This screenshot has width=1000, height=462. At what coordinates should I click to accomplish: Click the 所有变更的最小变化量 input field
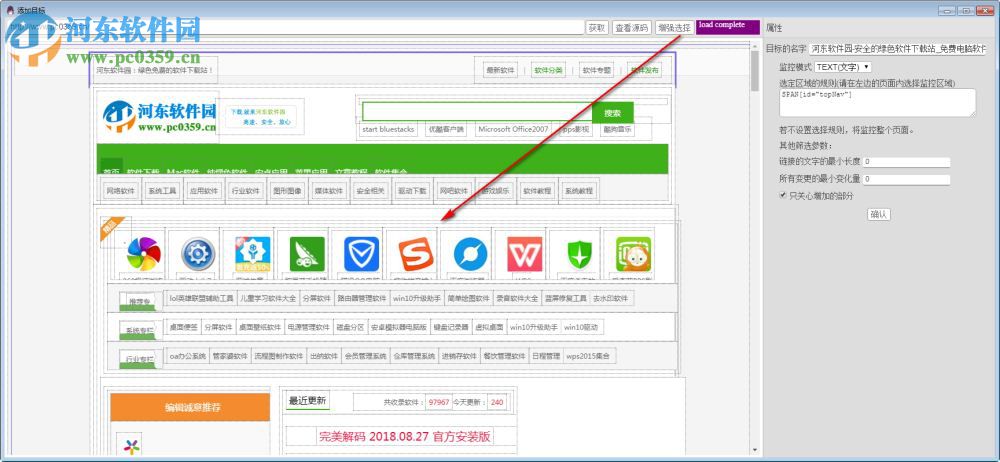tap(907, 180)
